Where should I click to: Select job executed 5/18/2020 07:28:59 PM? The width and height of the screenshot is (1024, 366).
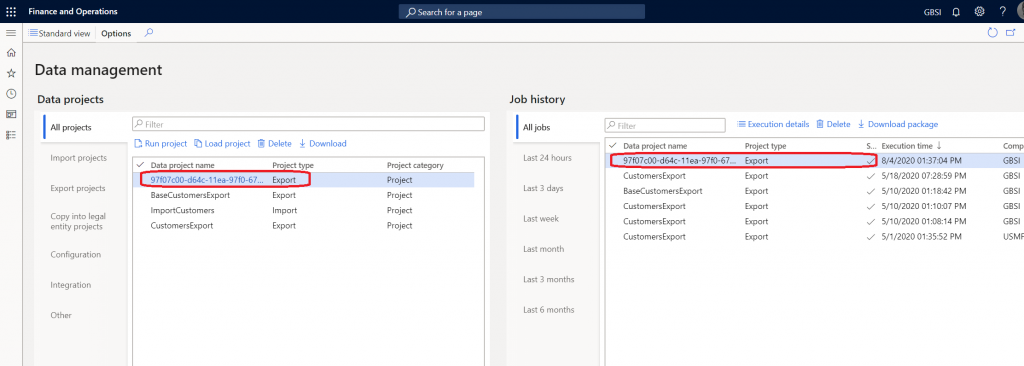click(815, 176)
